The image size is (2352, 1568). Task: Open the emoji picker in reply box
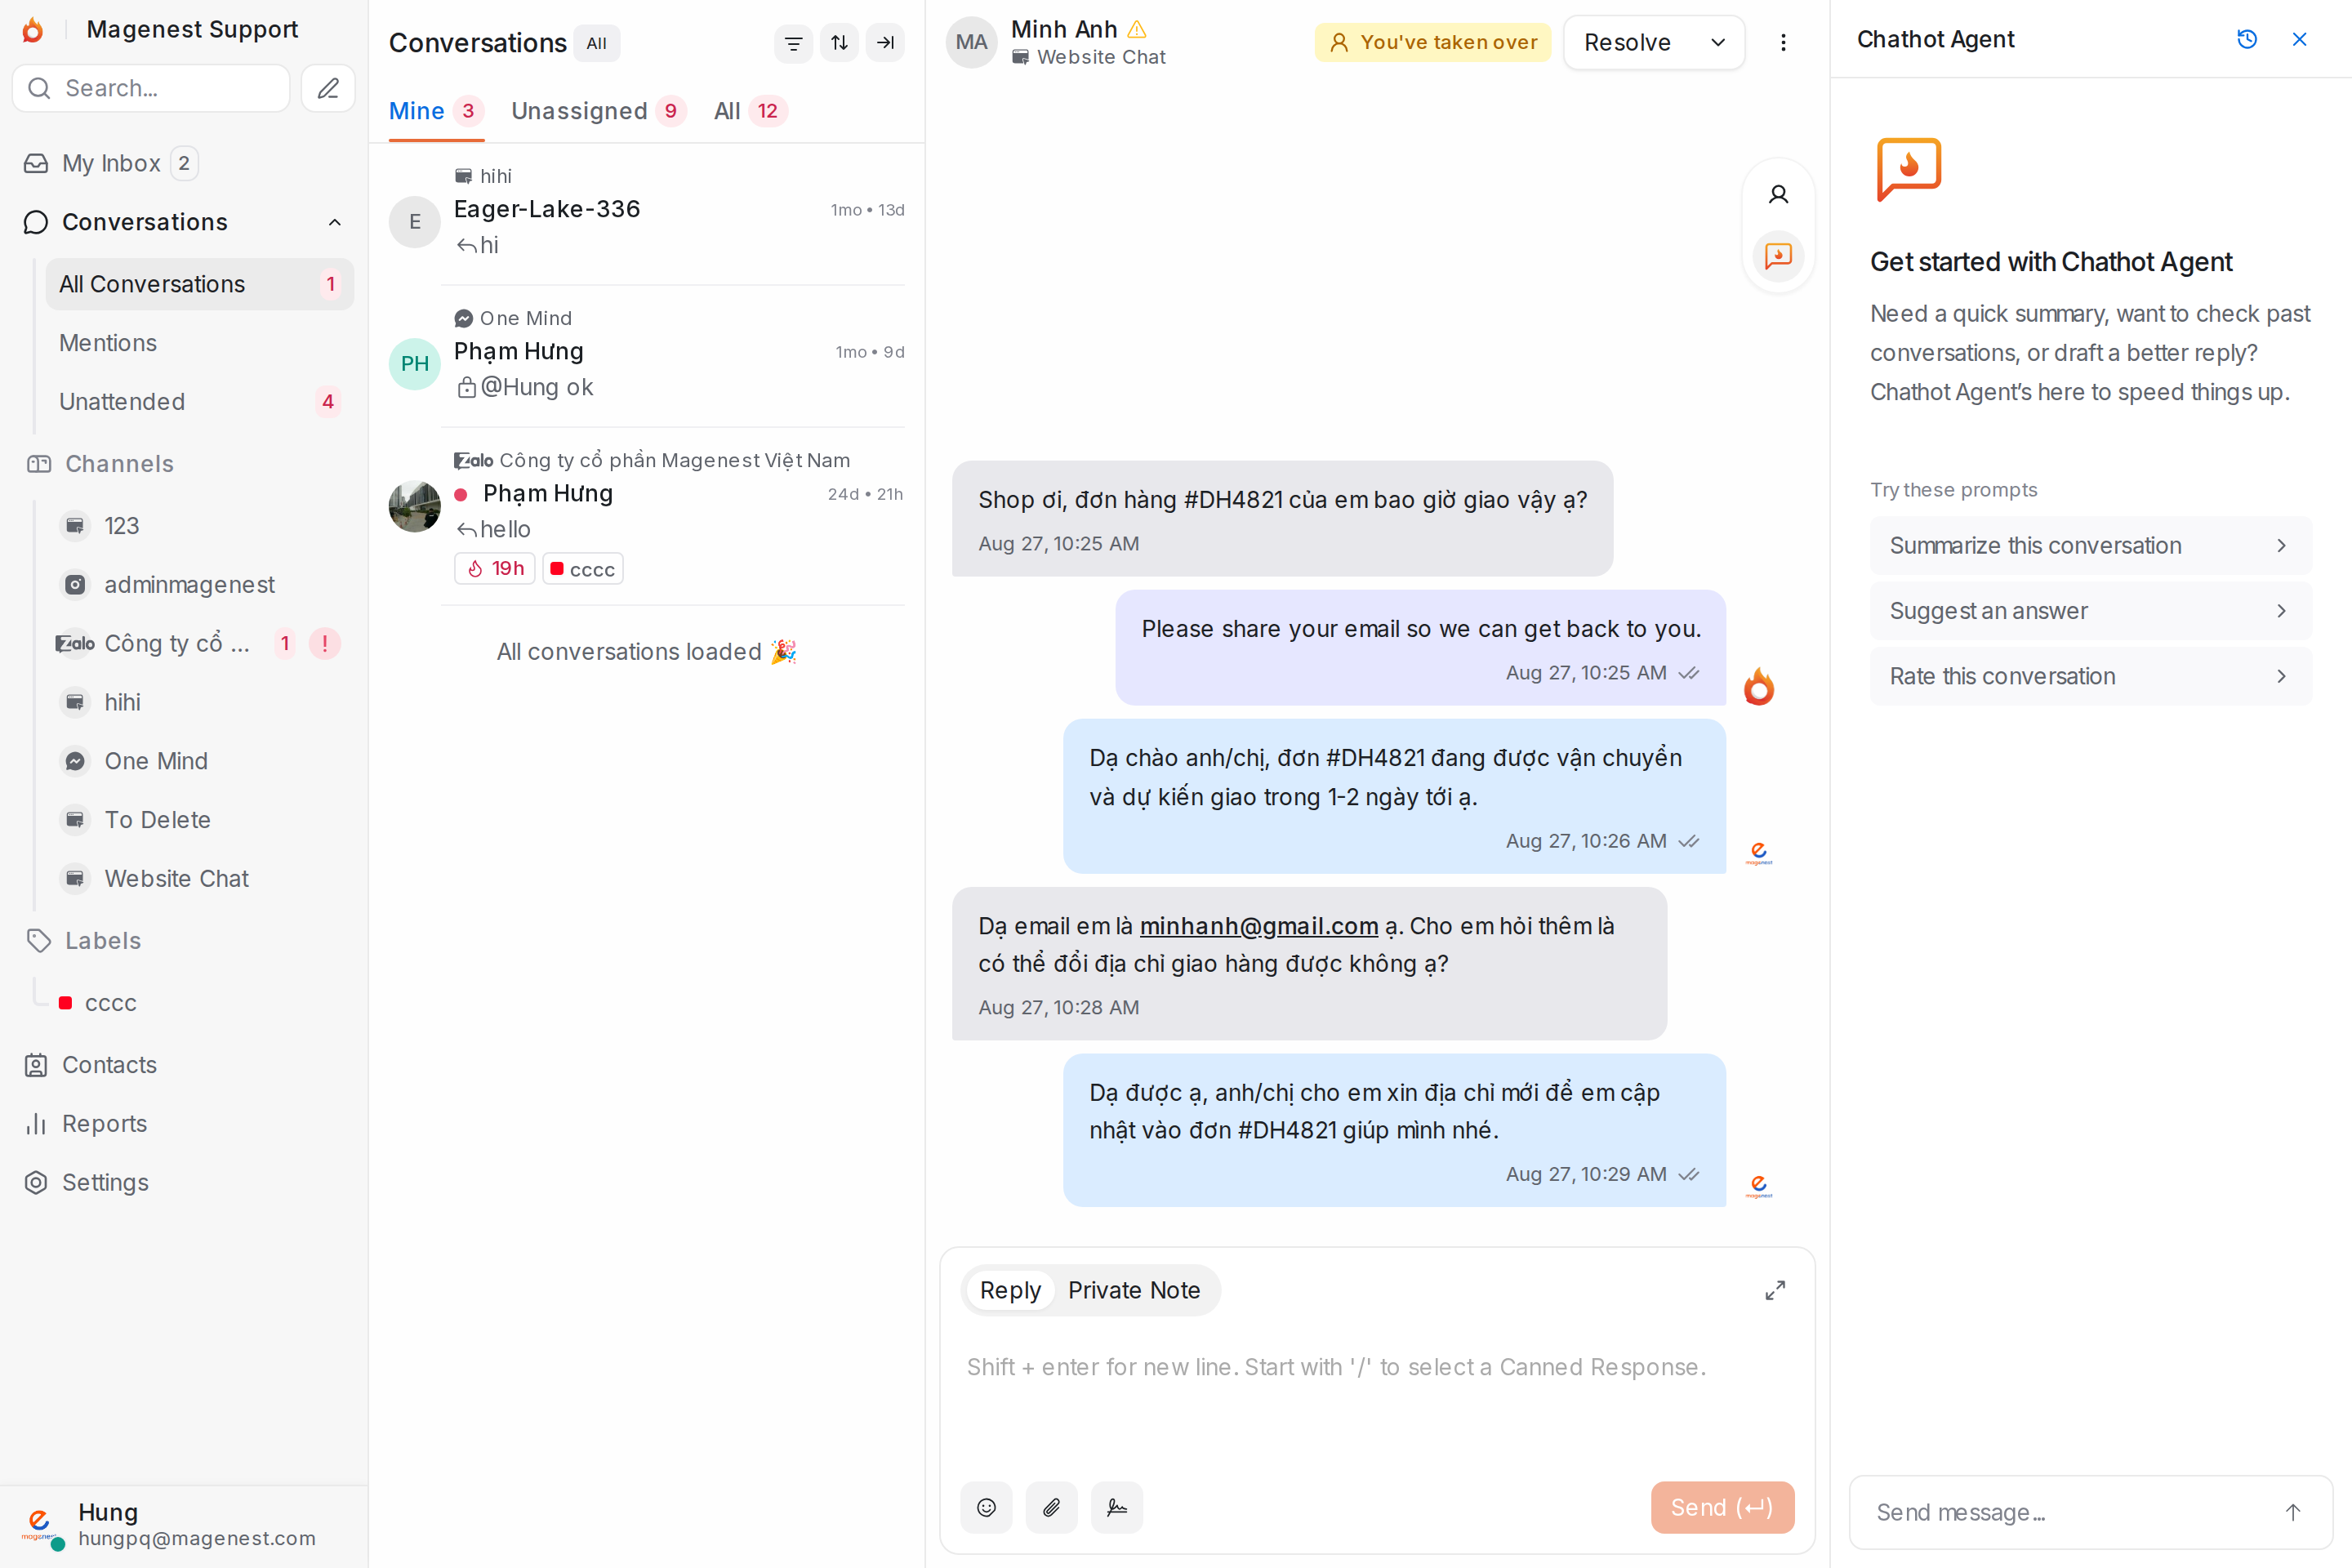tap(986, 1507)
